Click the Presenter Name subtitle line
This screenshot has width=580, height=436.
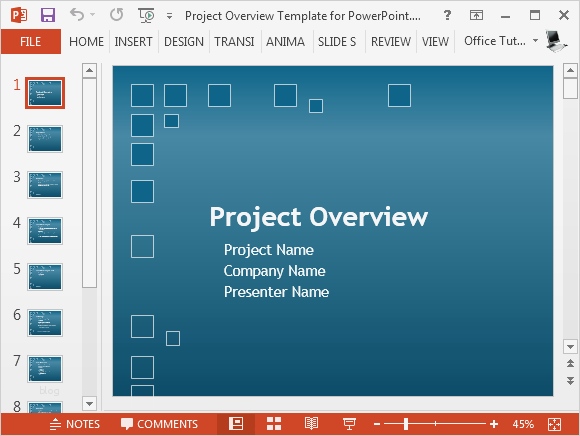tap(276, 292)
